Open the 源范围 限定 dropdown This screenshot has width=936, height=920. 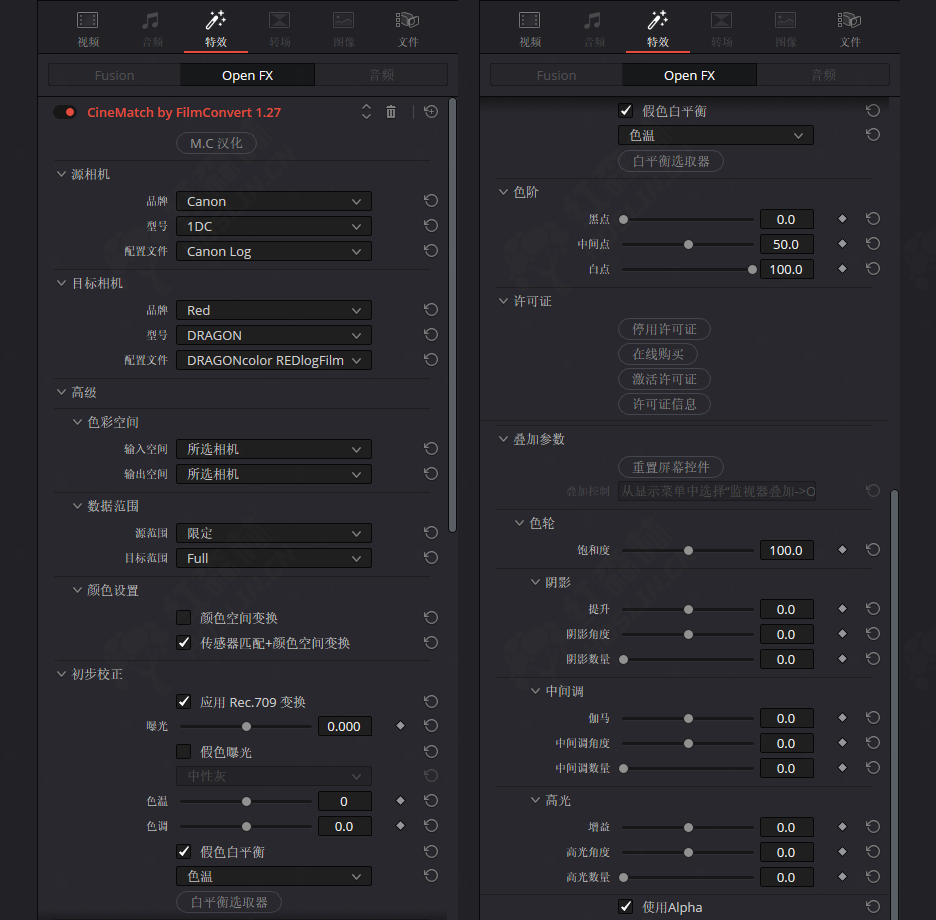[273, 533]
